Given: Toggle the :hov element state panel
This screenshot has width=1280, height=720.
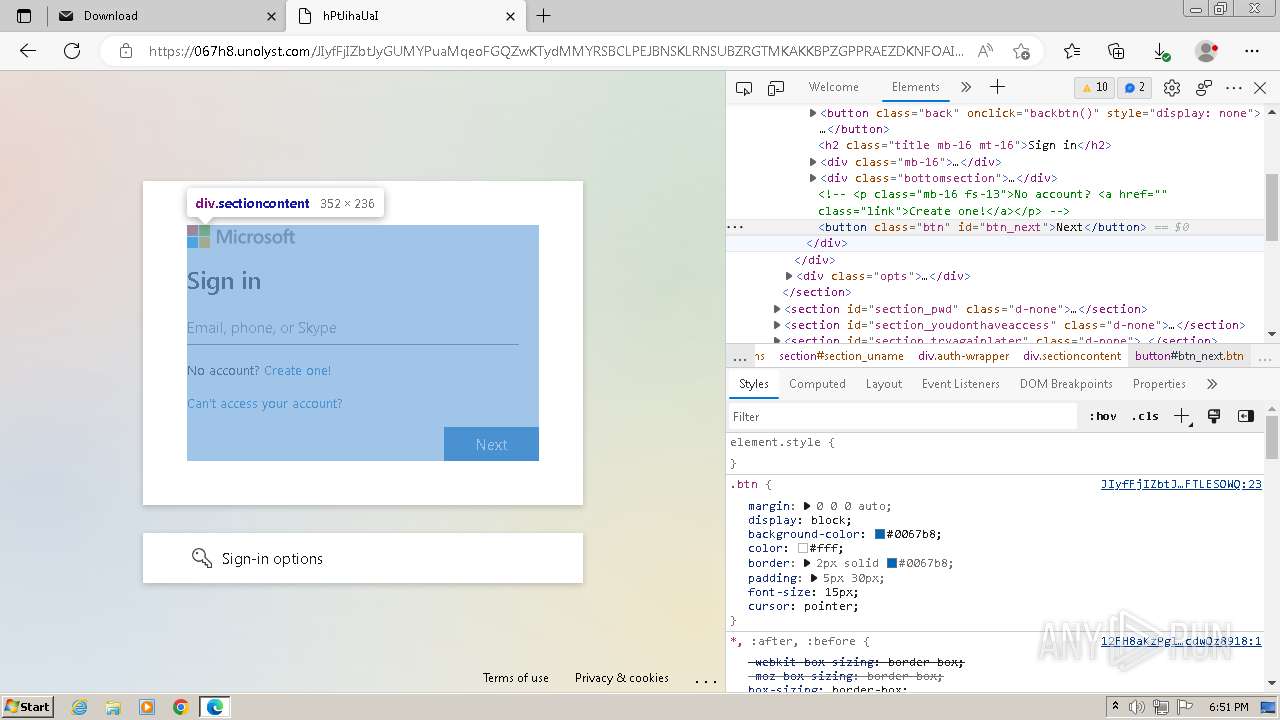Looking at the screenshot, I should click(x=1103, y=416).
